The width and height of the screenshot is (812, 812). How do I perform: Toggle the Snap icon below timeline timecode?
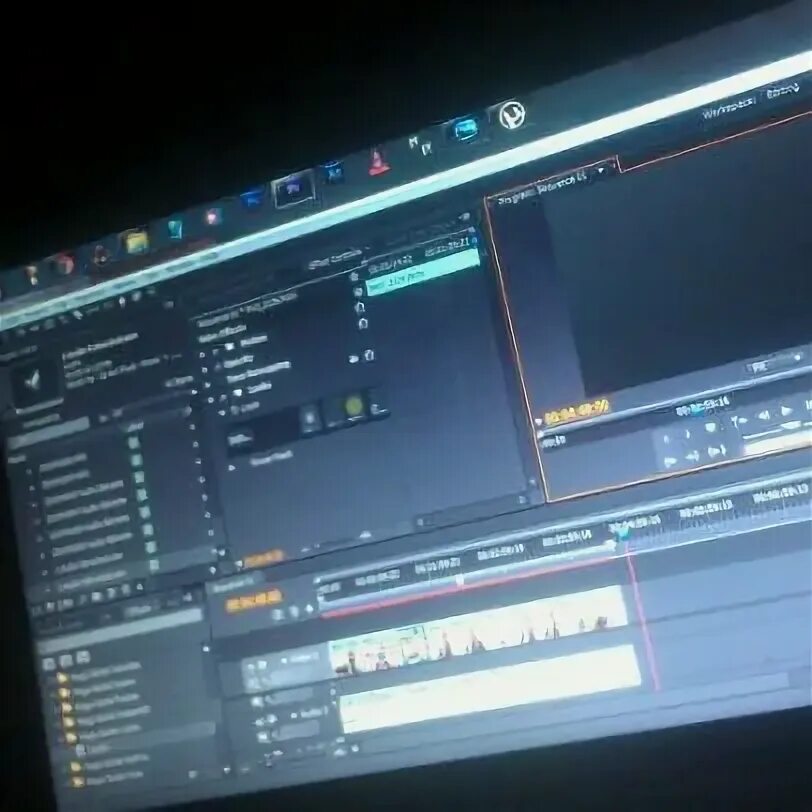(278, 614)
